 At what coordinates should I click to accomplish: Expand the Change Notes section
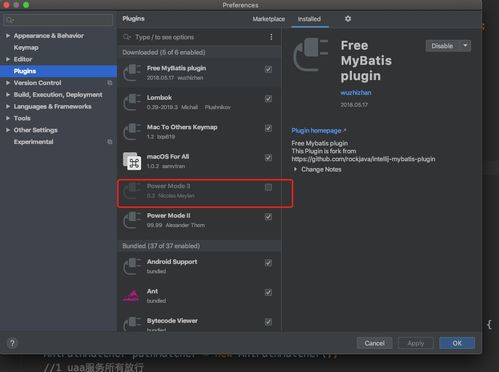295,169
